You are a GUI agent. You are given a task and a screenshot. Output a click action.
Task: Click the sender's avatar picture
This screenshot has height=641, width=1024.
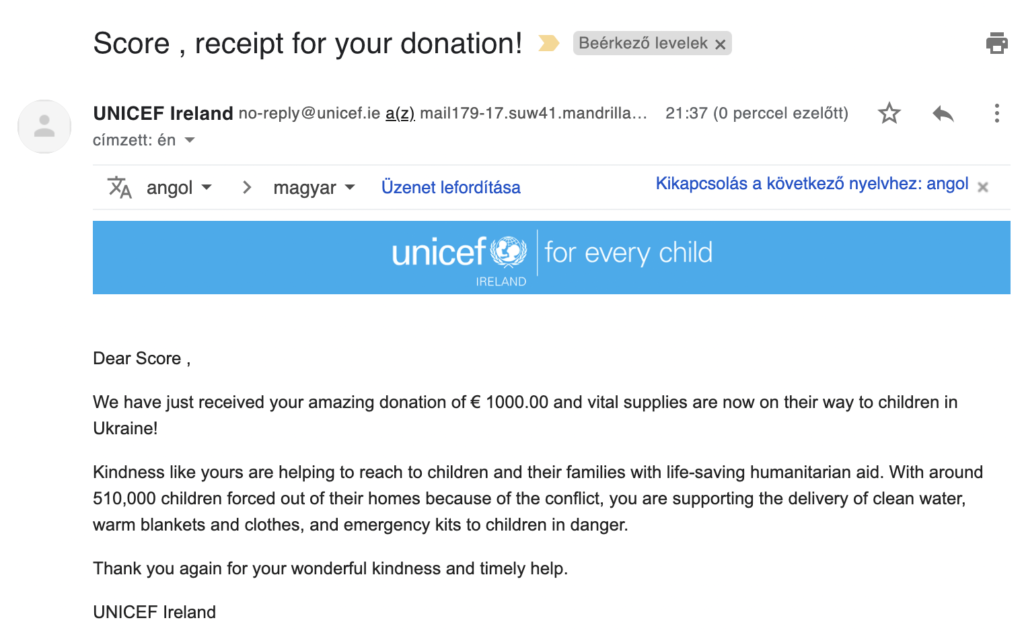pyautogui.click(x=44, y=127)
